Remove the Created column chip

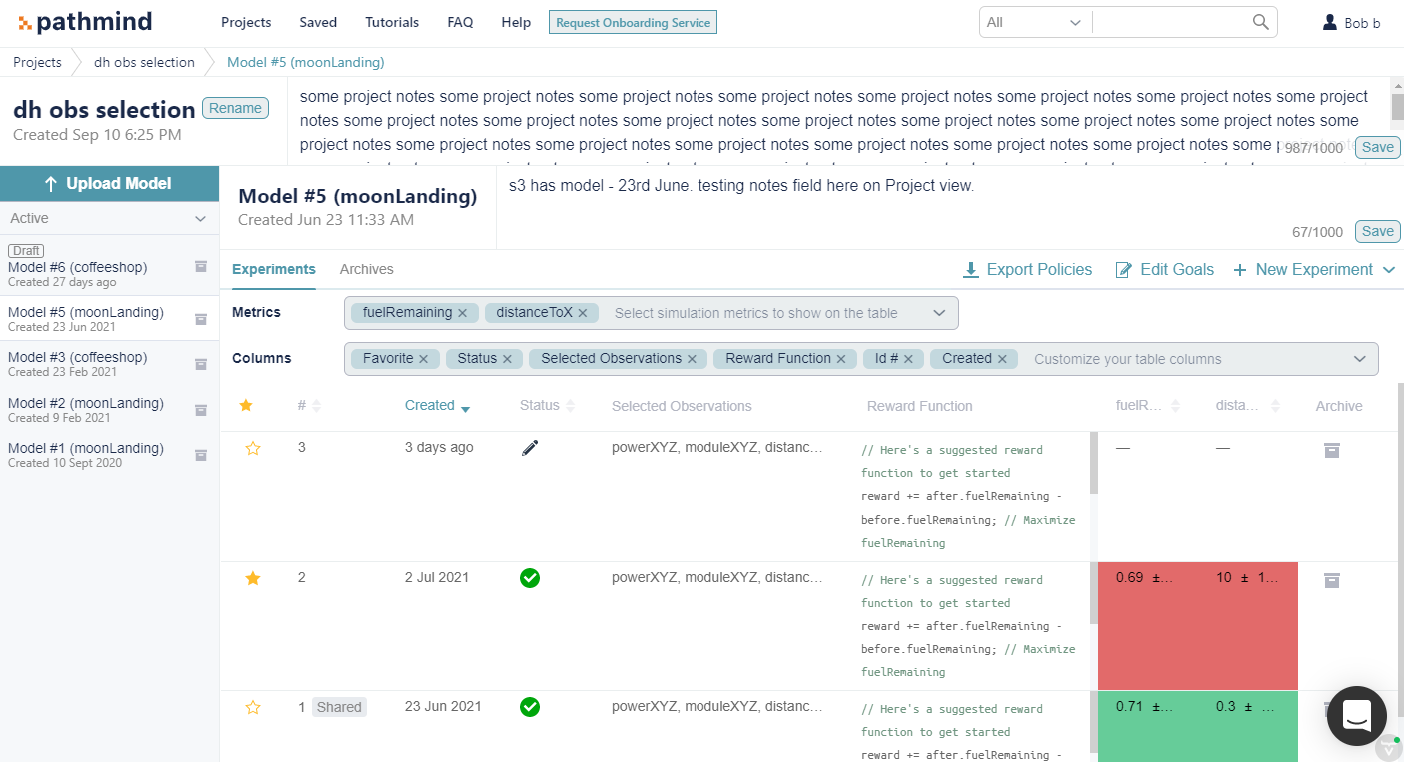[x=1002, y=359]
